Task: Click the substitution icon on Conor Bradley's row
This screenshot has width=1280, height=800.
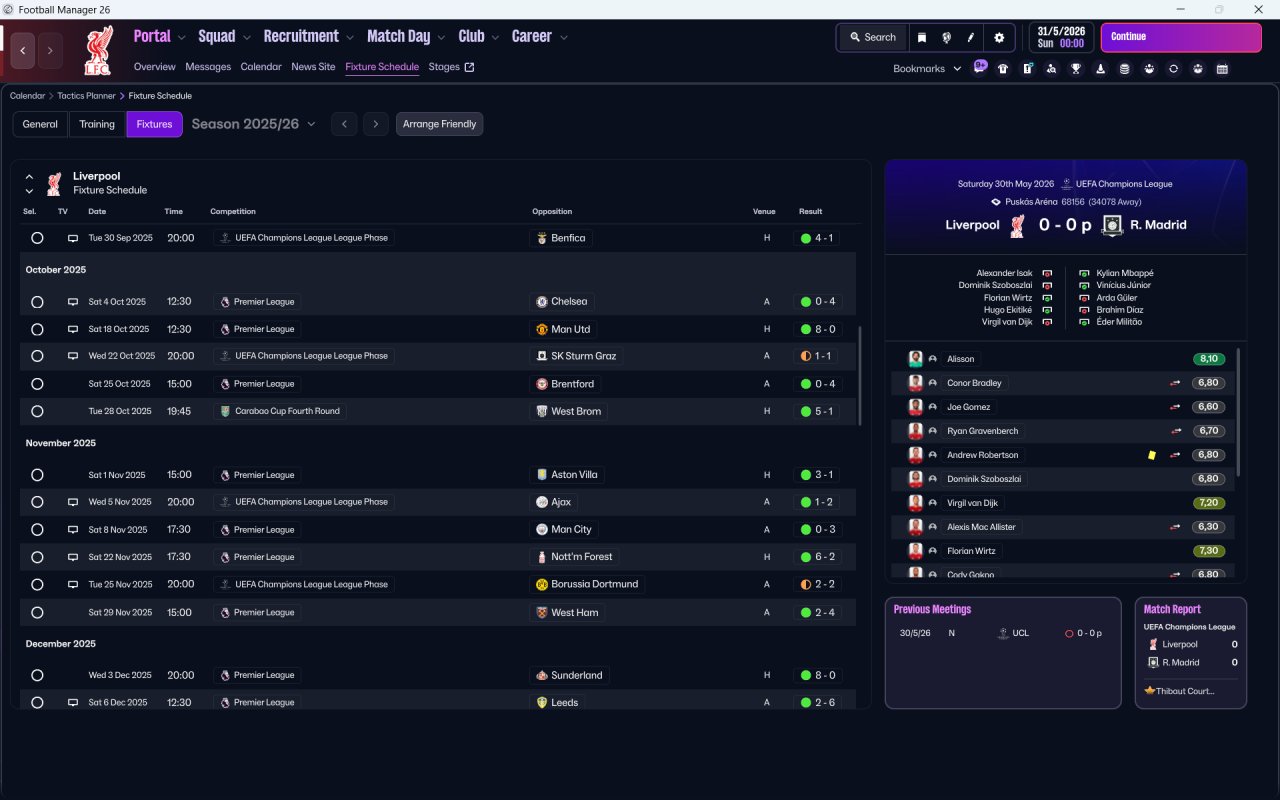Action: click(1175, 383)
